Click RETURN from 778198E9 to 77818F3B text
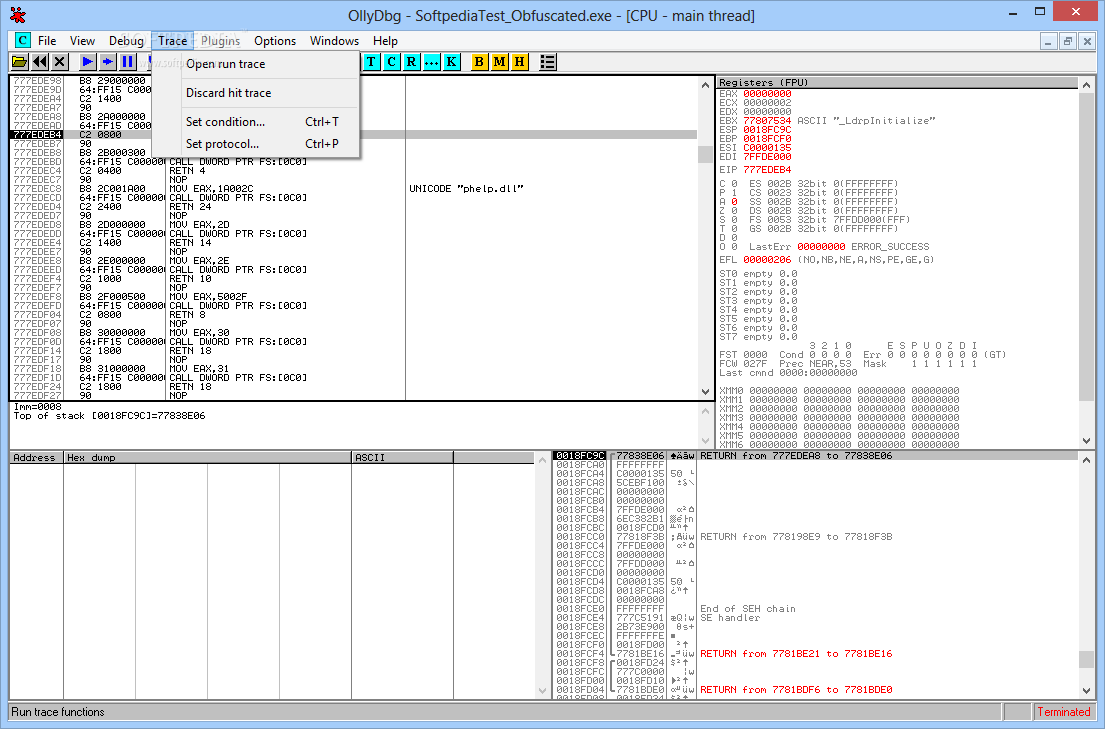 click(x=796, y=537)
